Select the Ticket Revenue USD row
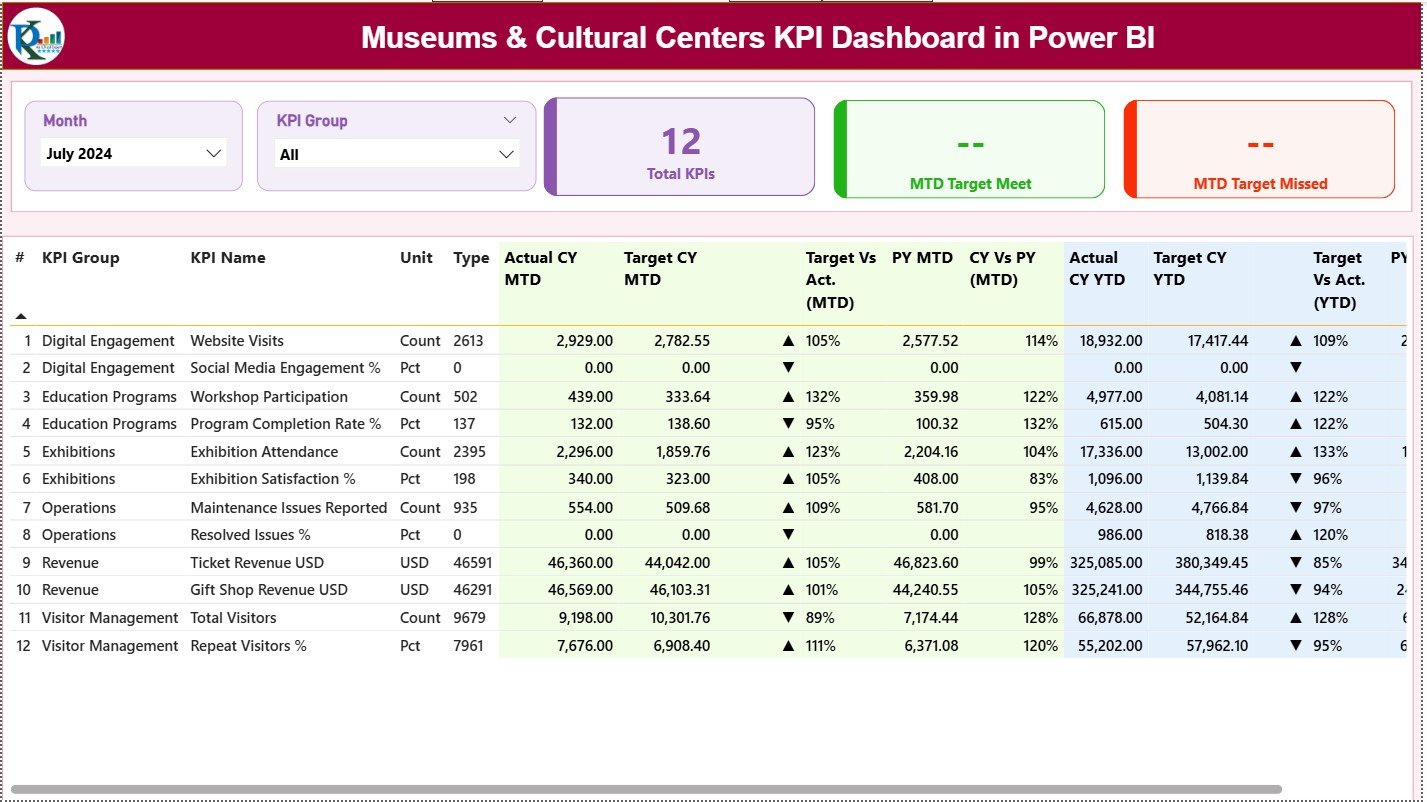The image size is (1427, 802). (258, 562)
